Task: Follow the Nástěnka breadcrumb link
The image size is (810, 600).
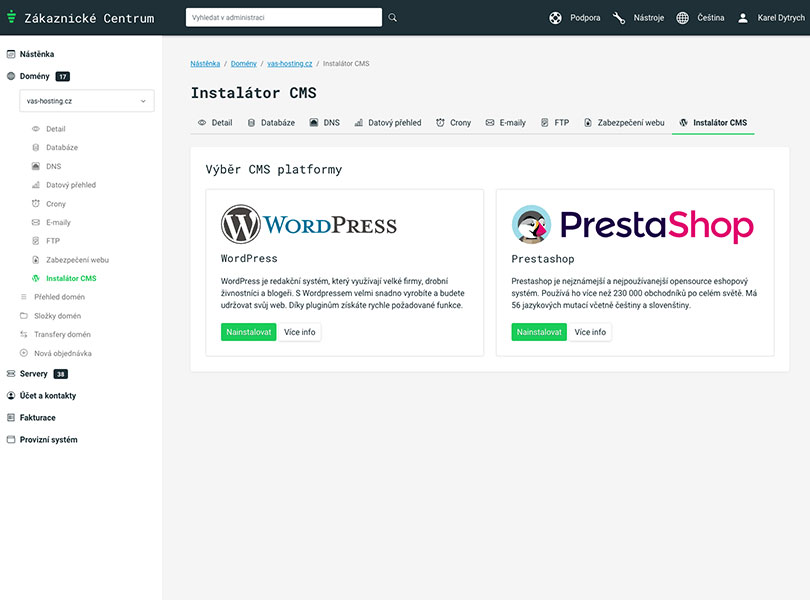Action: click(205, 64)
